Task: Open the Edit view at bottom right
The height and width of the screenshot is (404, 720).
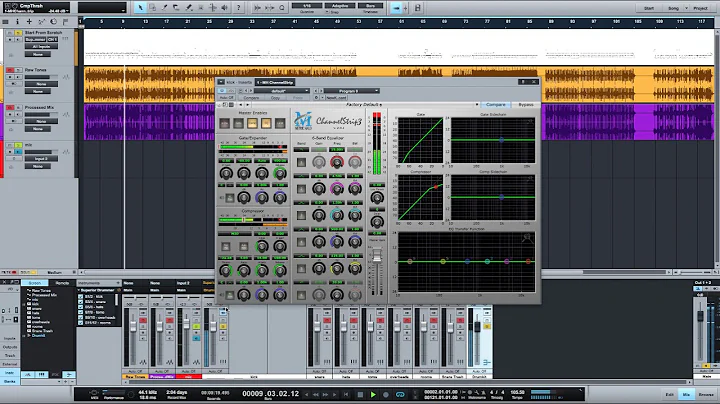Action: (x=669, y=394)
